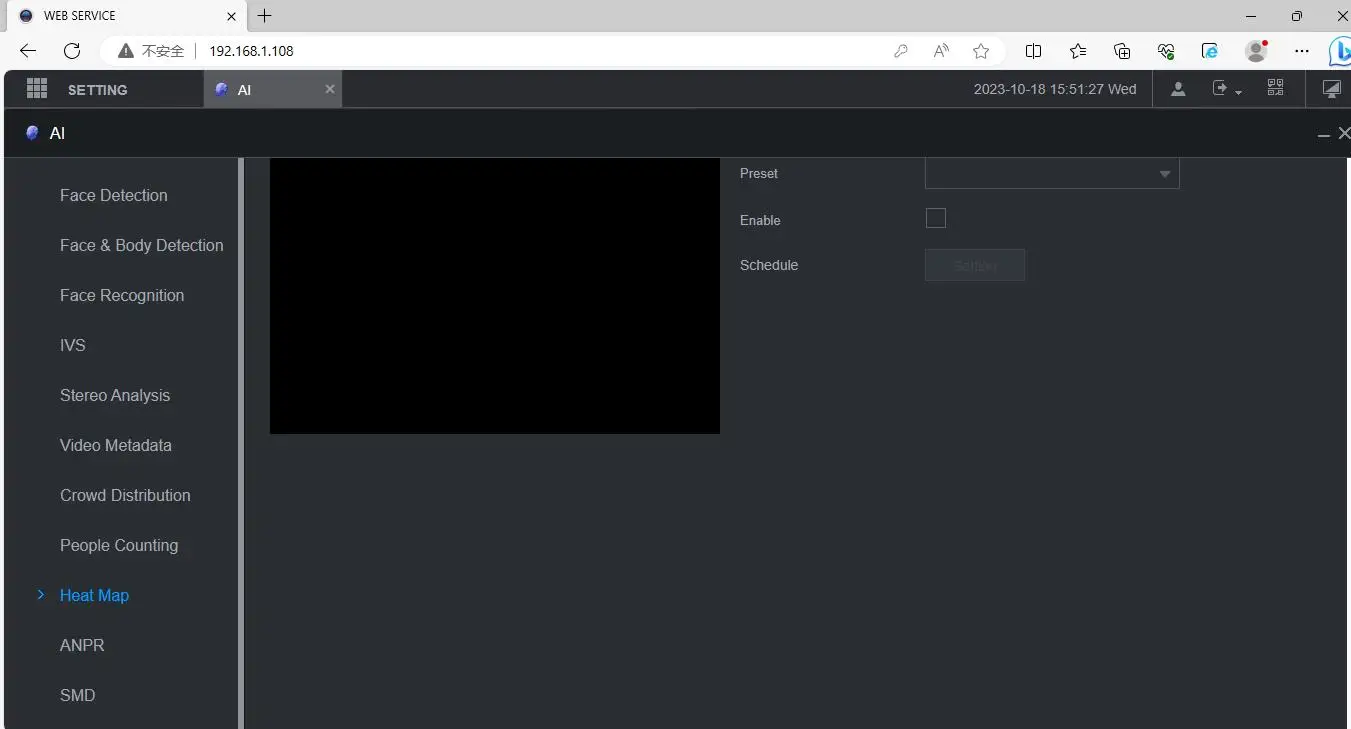
Task: Open a new browser tab with the plus icon
Action: click(x=264, y=16)
